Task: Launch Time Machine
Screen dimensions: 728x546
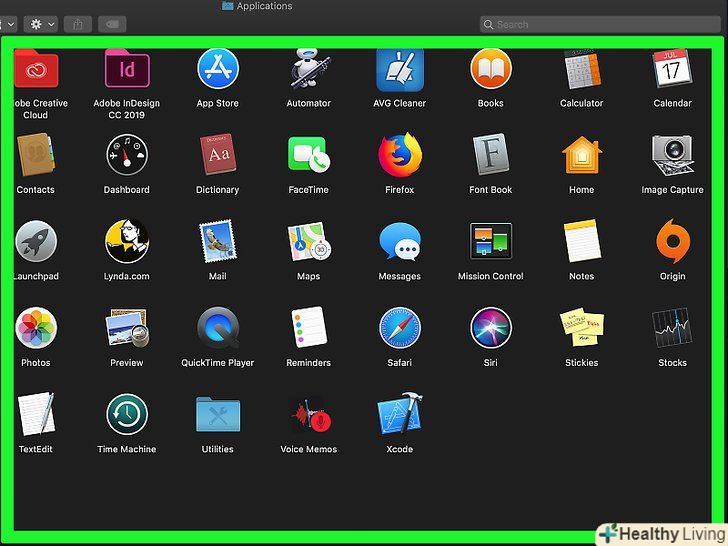Action: coord(127,414)
